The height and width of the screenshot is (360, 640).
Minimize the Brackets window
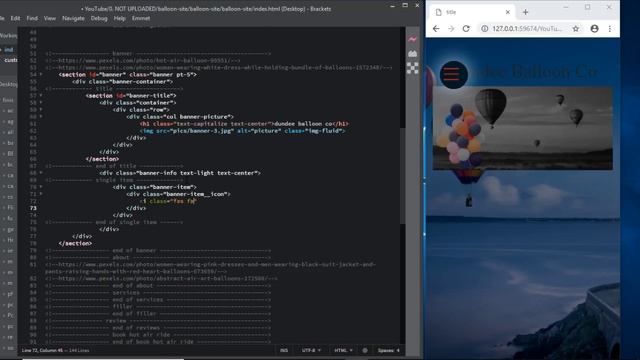point(392,6)
